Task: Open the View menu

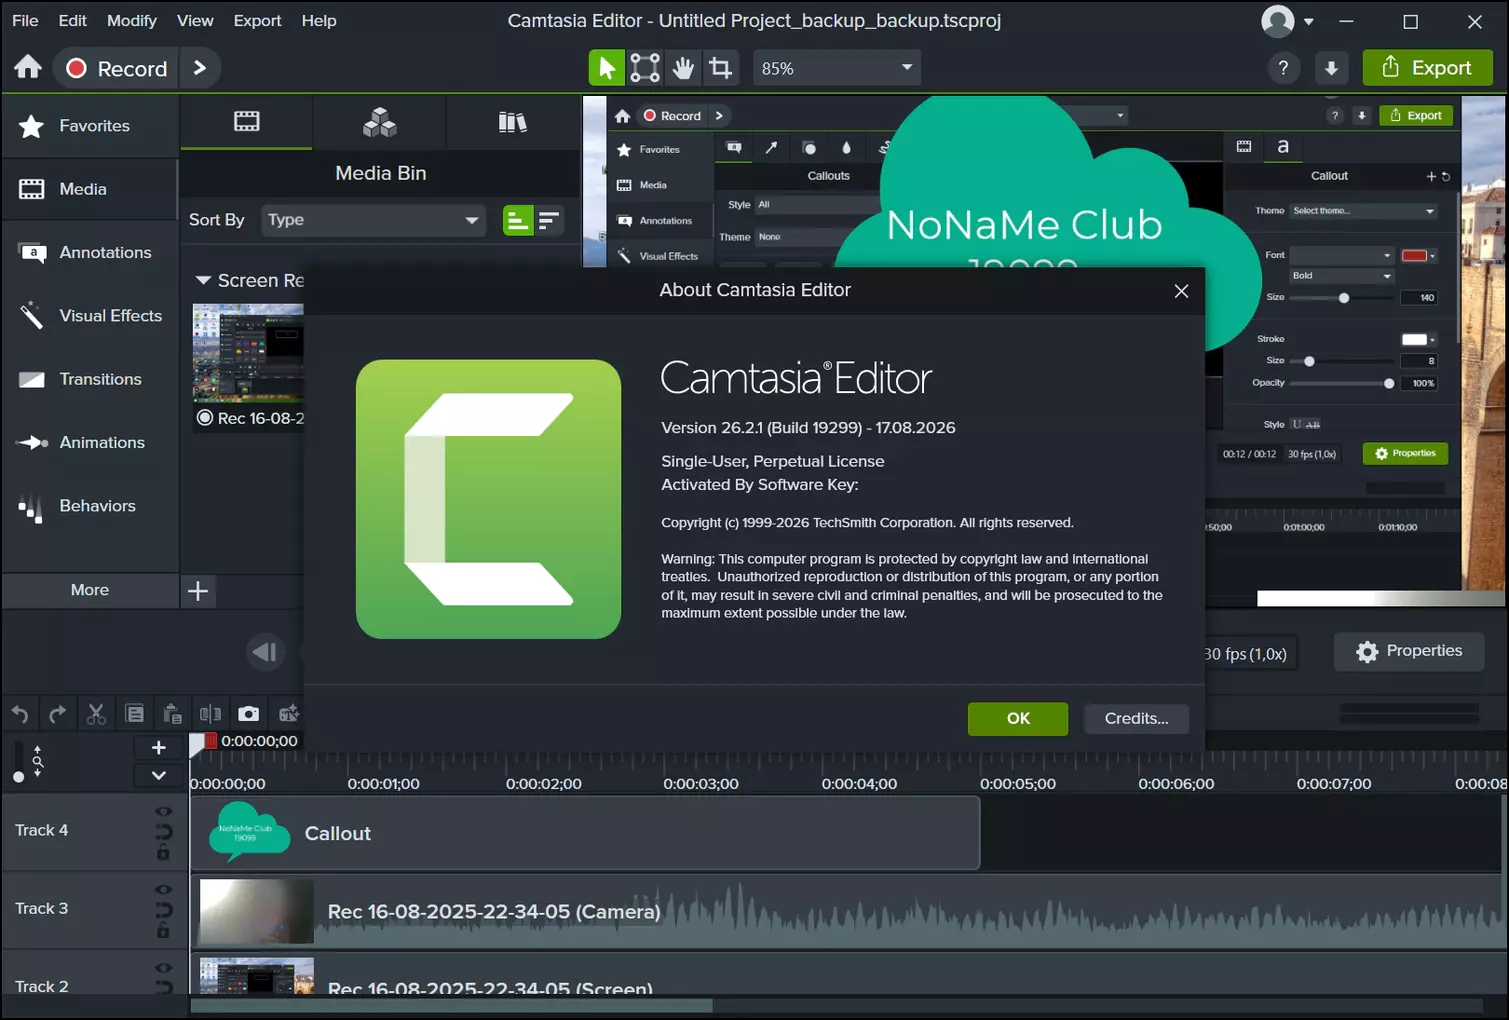Action: click(195, 21)
